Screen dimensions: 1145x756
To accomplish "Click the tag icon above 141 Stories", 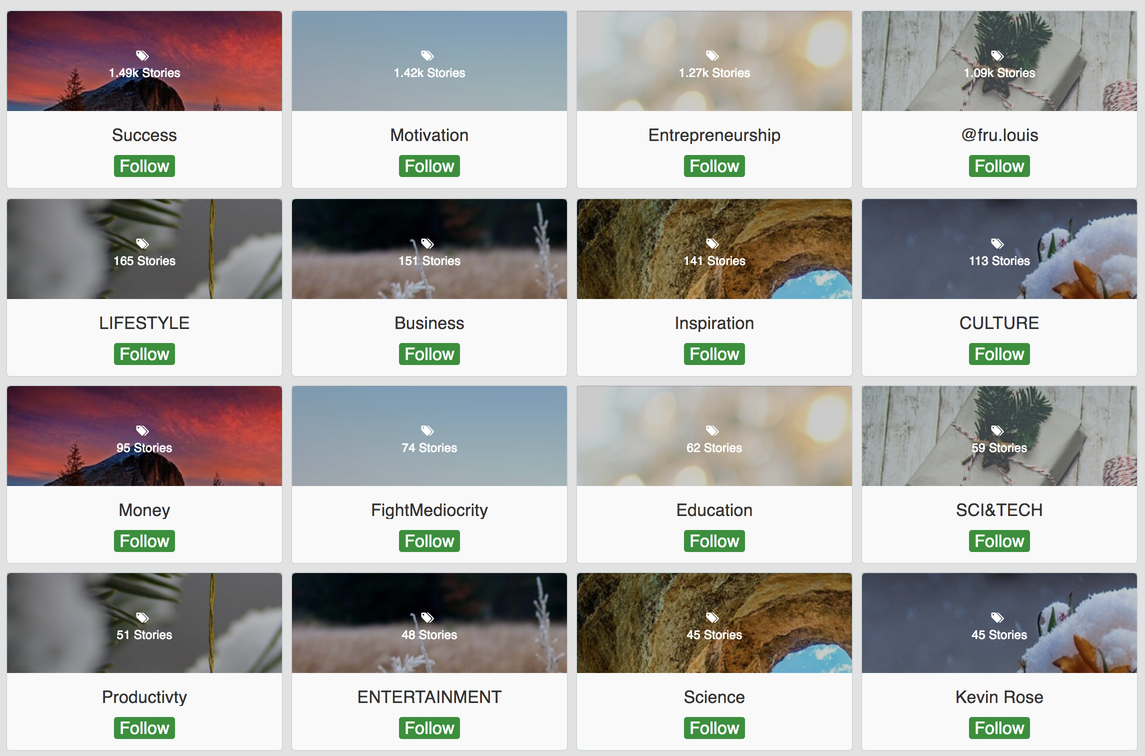I will (x=713, y=243).
